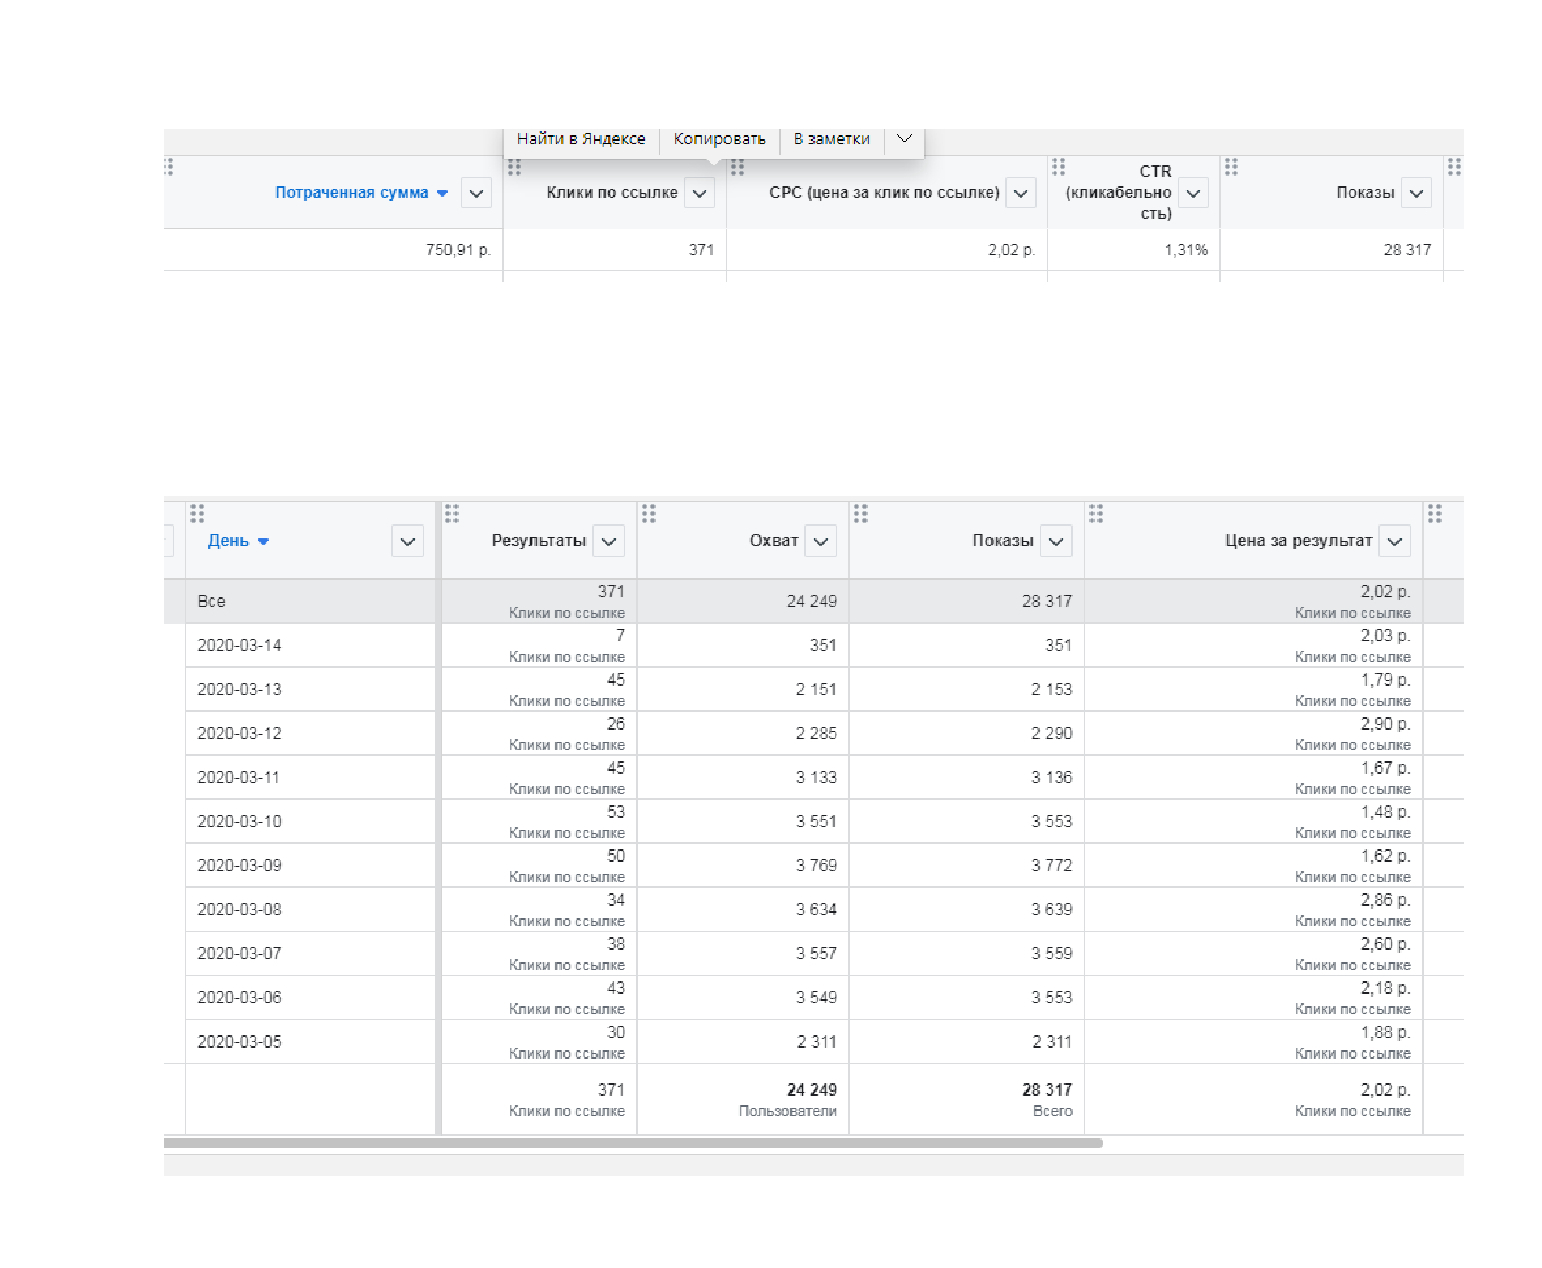This screenshot has width=1542, height=1268.
Task: Open dropdown for CTR column header
Action: [x=1193, y=193]
